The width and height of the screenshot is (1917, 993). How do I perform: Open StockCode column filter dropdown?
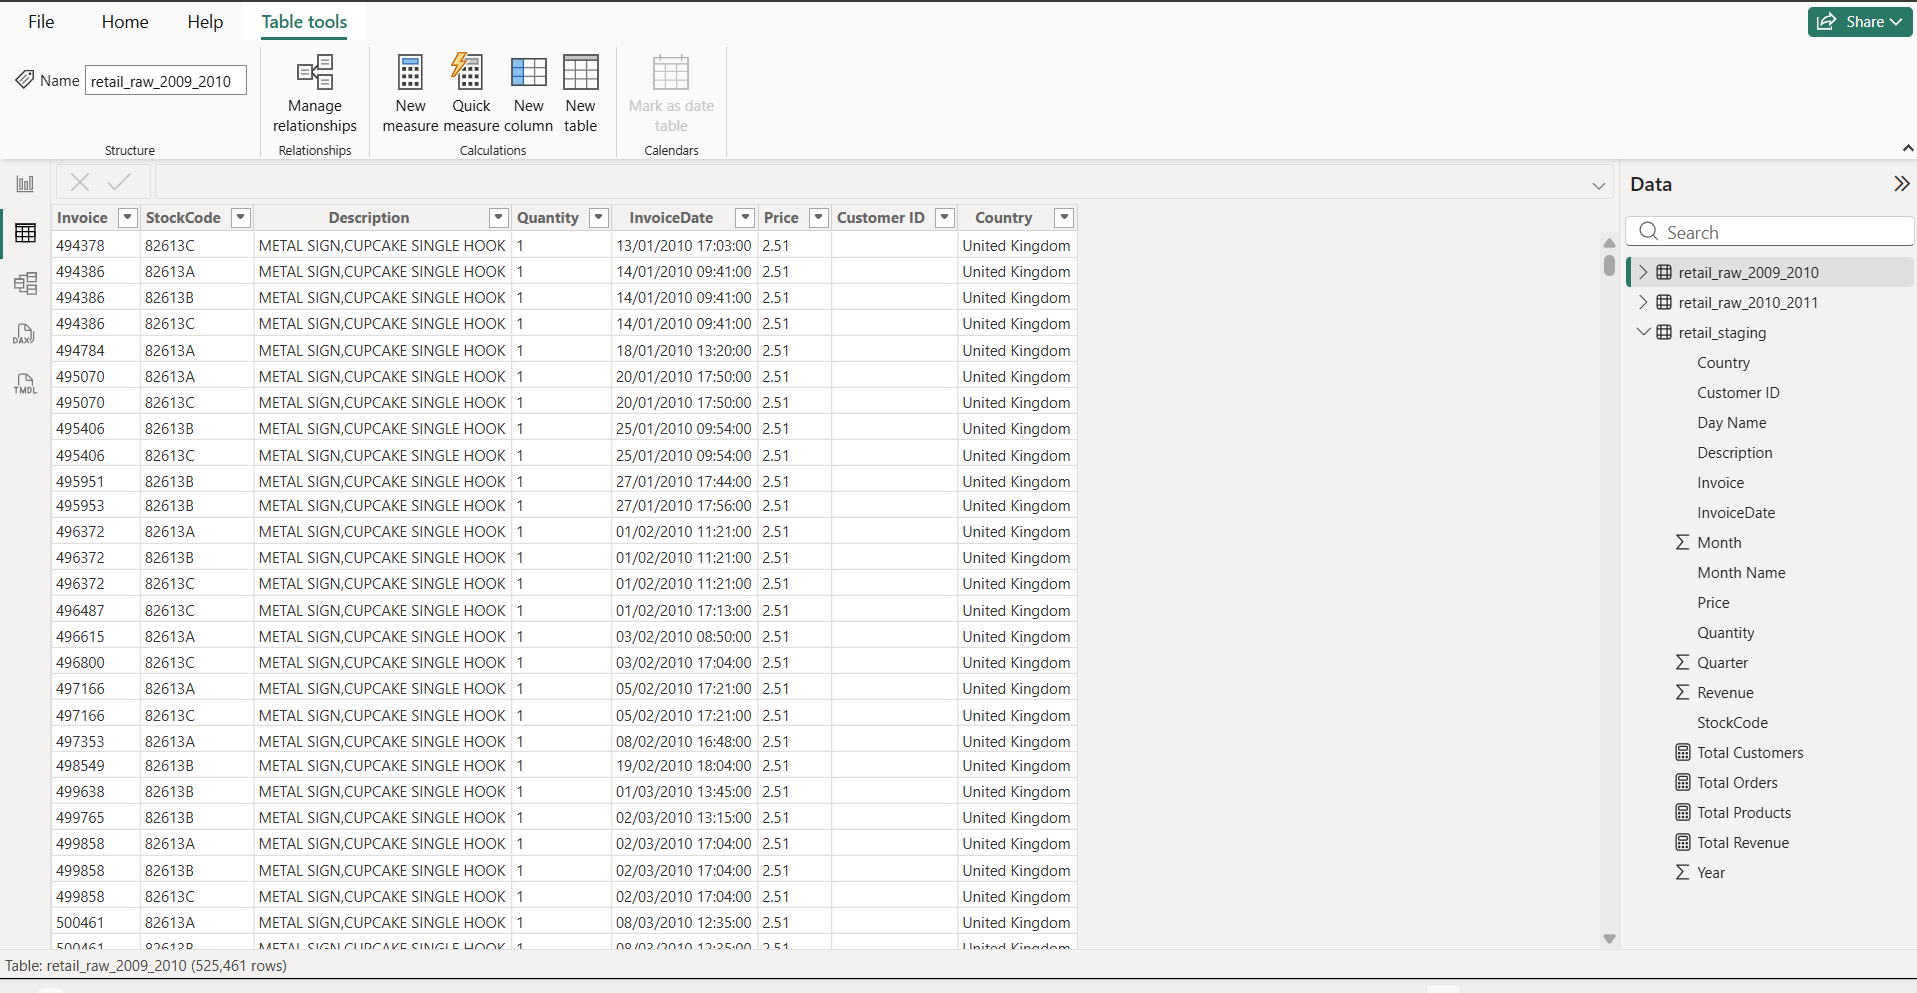(x=240, y=217)
